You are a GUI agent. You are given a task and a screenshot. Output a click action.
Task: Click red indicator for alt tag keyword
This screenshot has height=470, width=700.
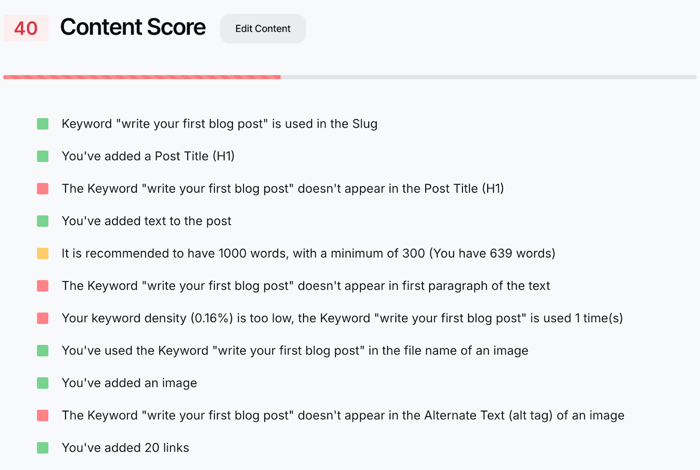(x=43, y=415)
